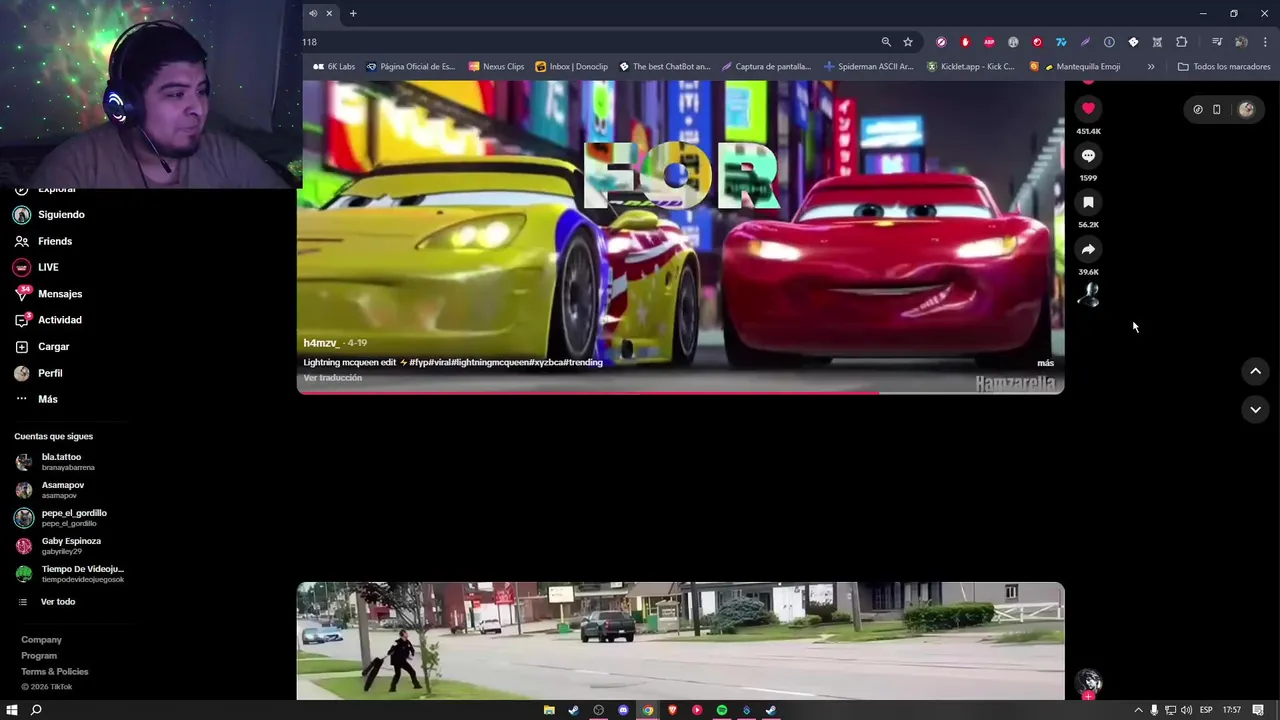This screenshot has width=1280, height=720.
Task: Open followed account Tiempo De Videoju...
Action: 70,574
